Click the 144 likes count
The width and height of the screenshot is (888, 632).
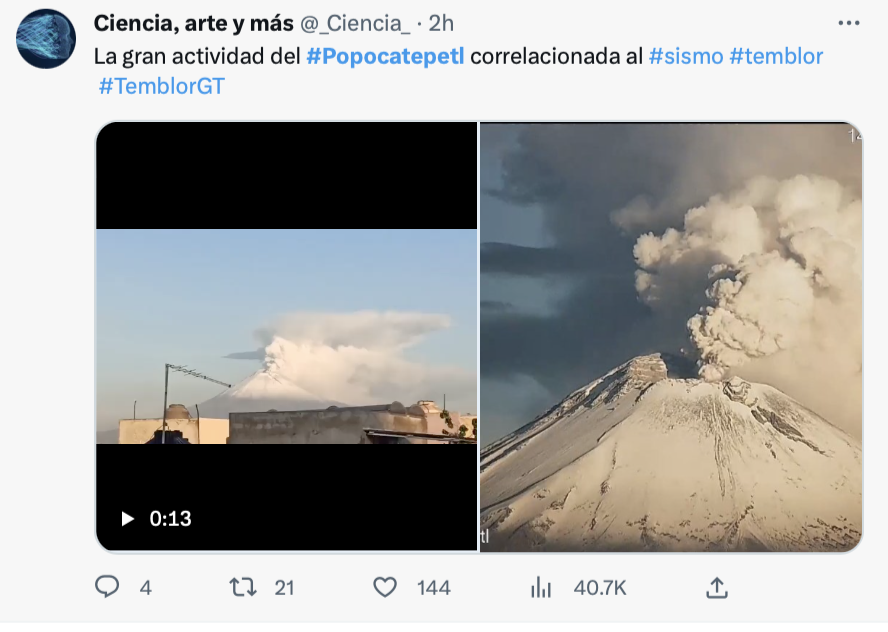click(434, 588)
